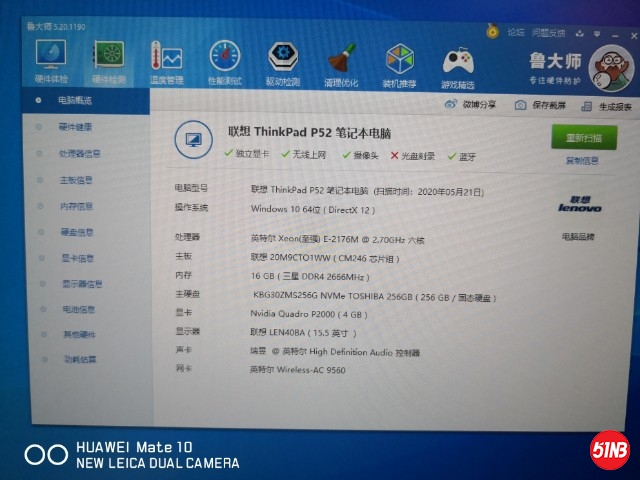Viewport: 640px width, 480px height.
Task: Open the 游戏精选 gamepad icon
Action: pyautogui.click(x=458, y=60)
